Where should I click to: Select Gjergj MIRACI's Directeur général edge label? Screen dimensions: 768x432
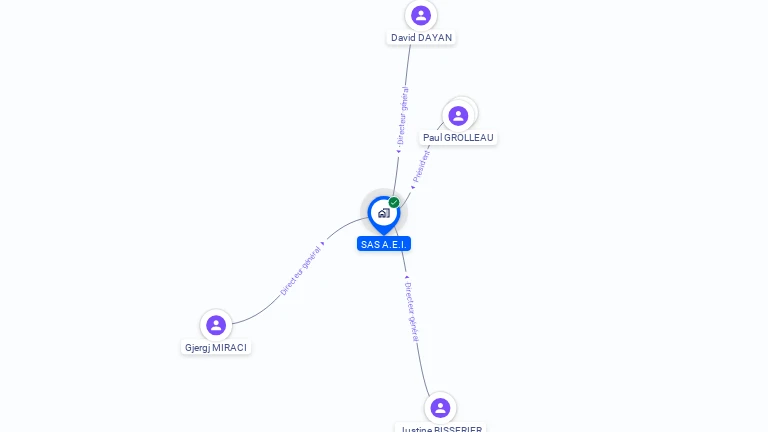point(300,271)
